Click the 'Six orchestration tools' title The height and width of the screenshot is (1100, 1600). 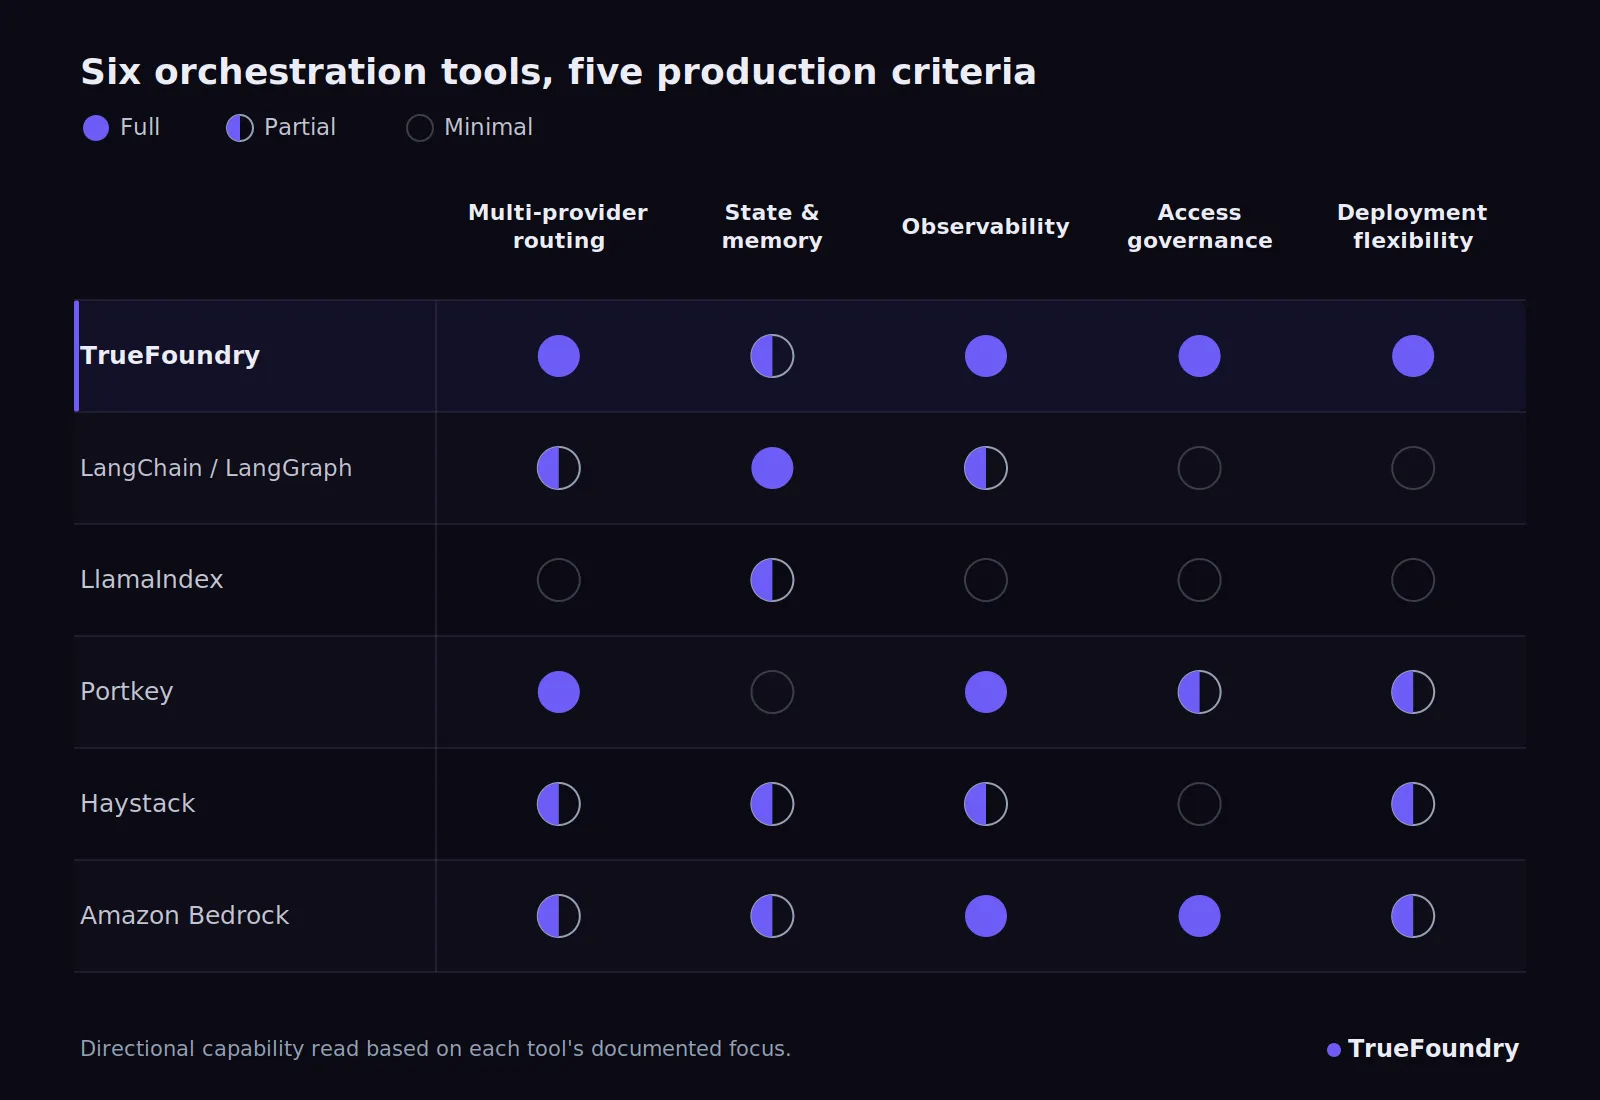tap(558, 72)
